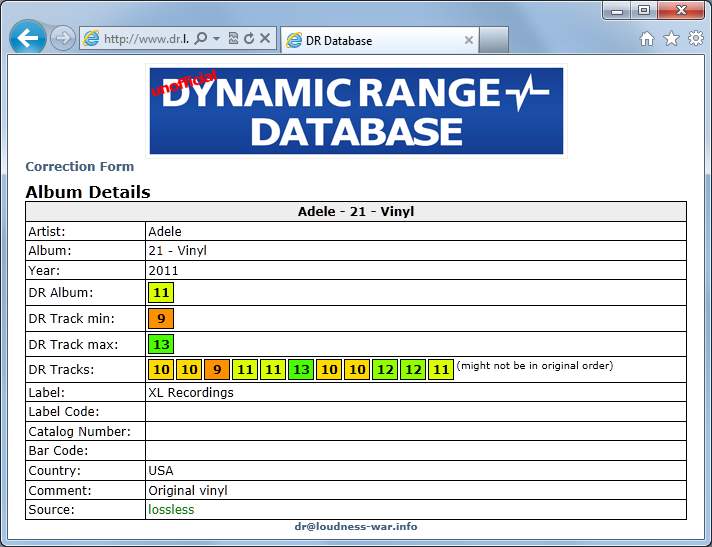Click the orange 9 box in DR Tracks row
This screenshot has height=547, width=712.
(x=217, y=370)
